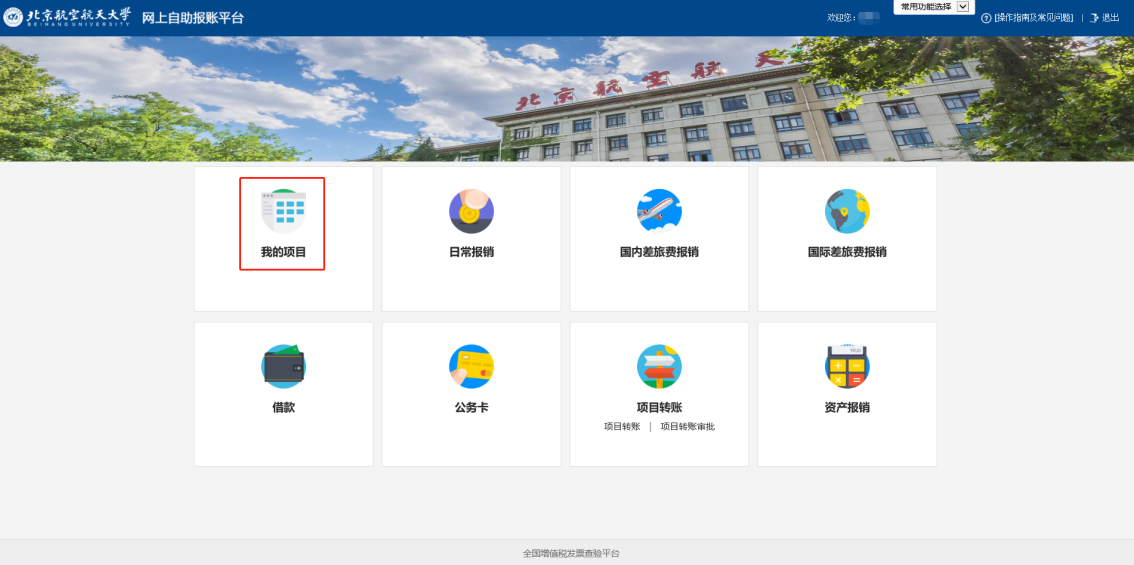Open 国内差旅费报销 airplane icon
1134x565 pixels.
click(659, 211)
